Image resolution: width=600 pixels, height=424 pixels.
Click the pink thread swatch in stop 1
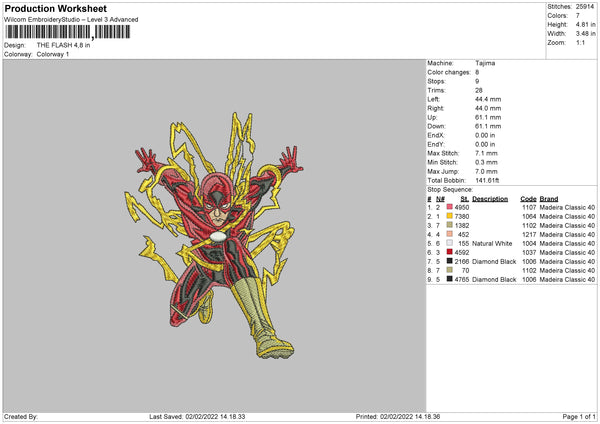(450, 207)
